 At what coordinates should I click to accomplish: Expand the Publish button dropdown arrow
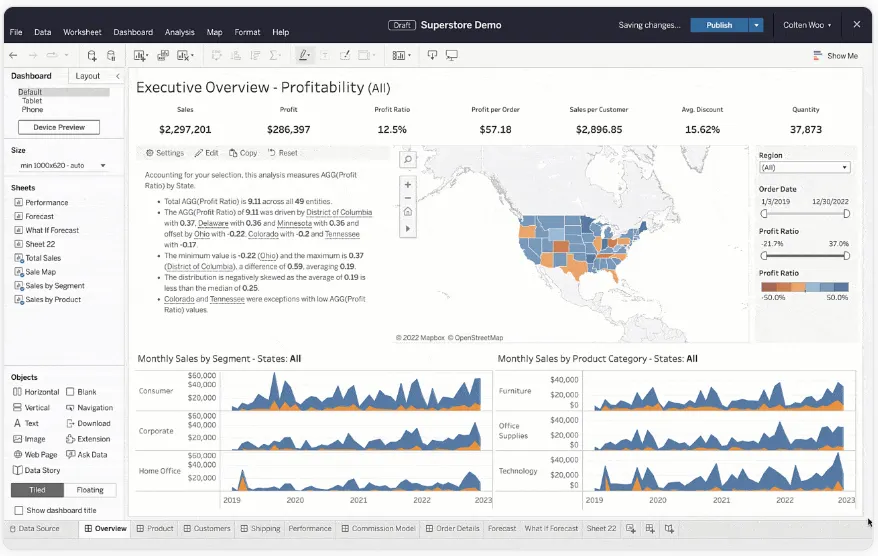point(756,25)
